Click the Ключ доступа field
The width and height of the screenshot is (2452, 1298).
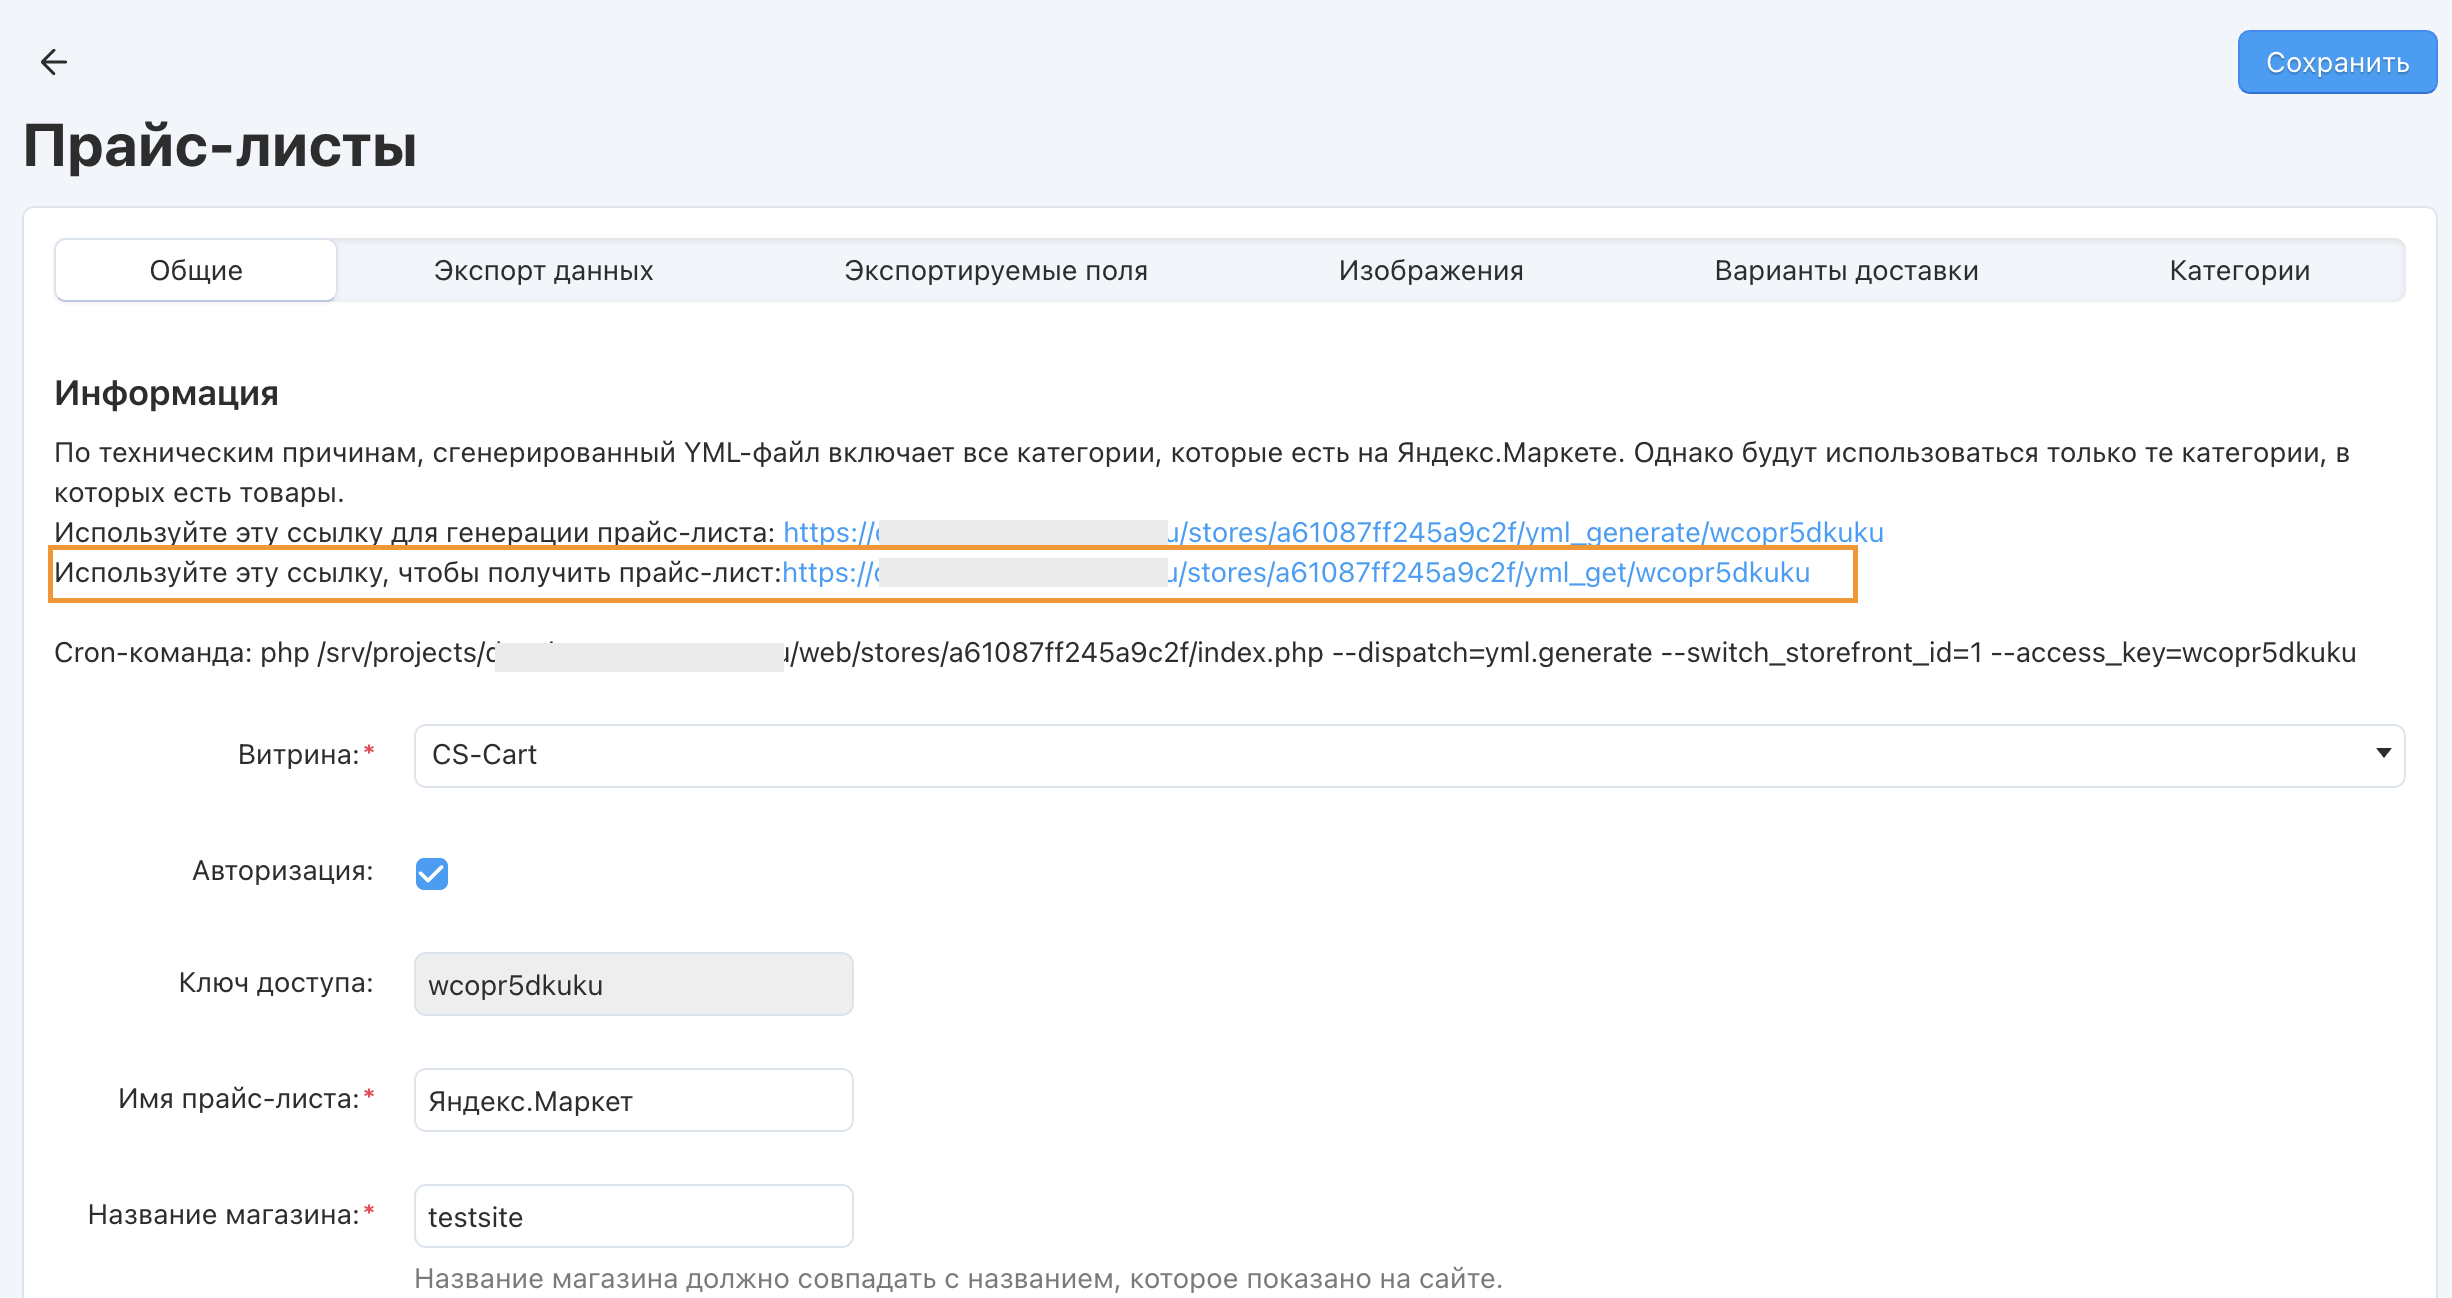coord(633,985)
